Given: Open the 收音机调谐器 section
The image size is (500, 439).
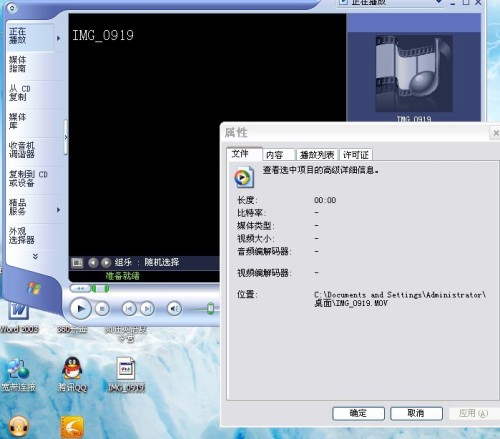Looking at the screenshot, I should click(21, 150).
